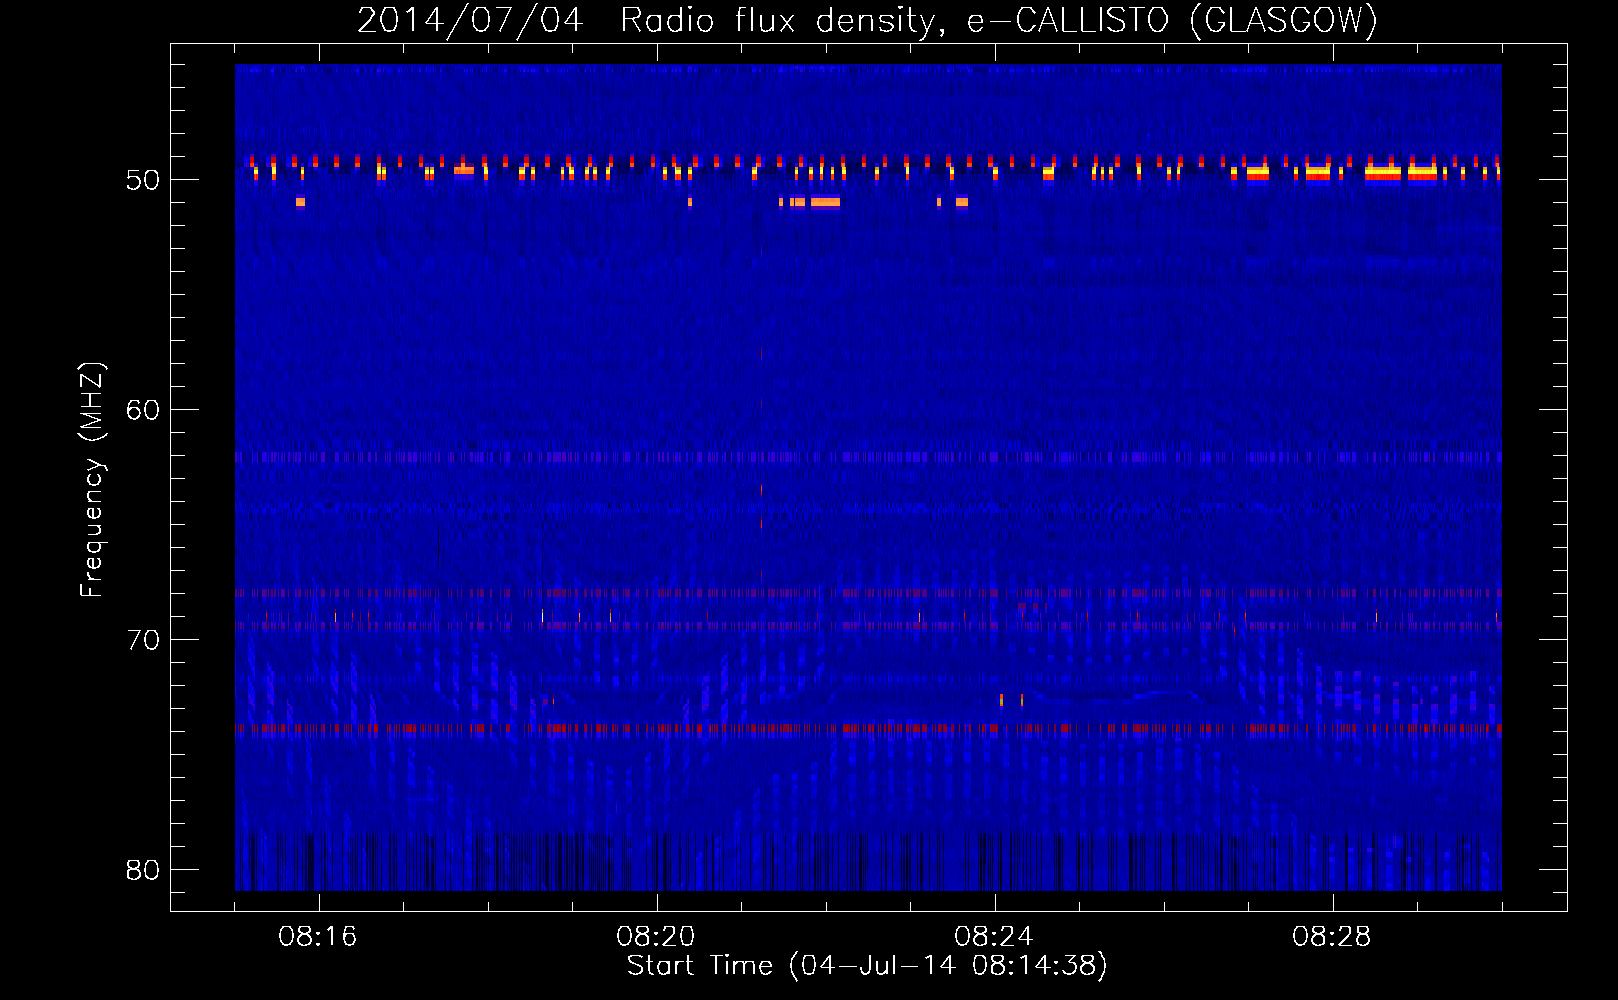Select the 80 MHz frequency tick label
Image resolution: width=1618 pixels, height=1000 pixels.
(143, 870)
